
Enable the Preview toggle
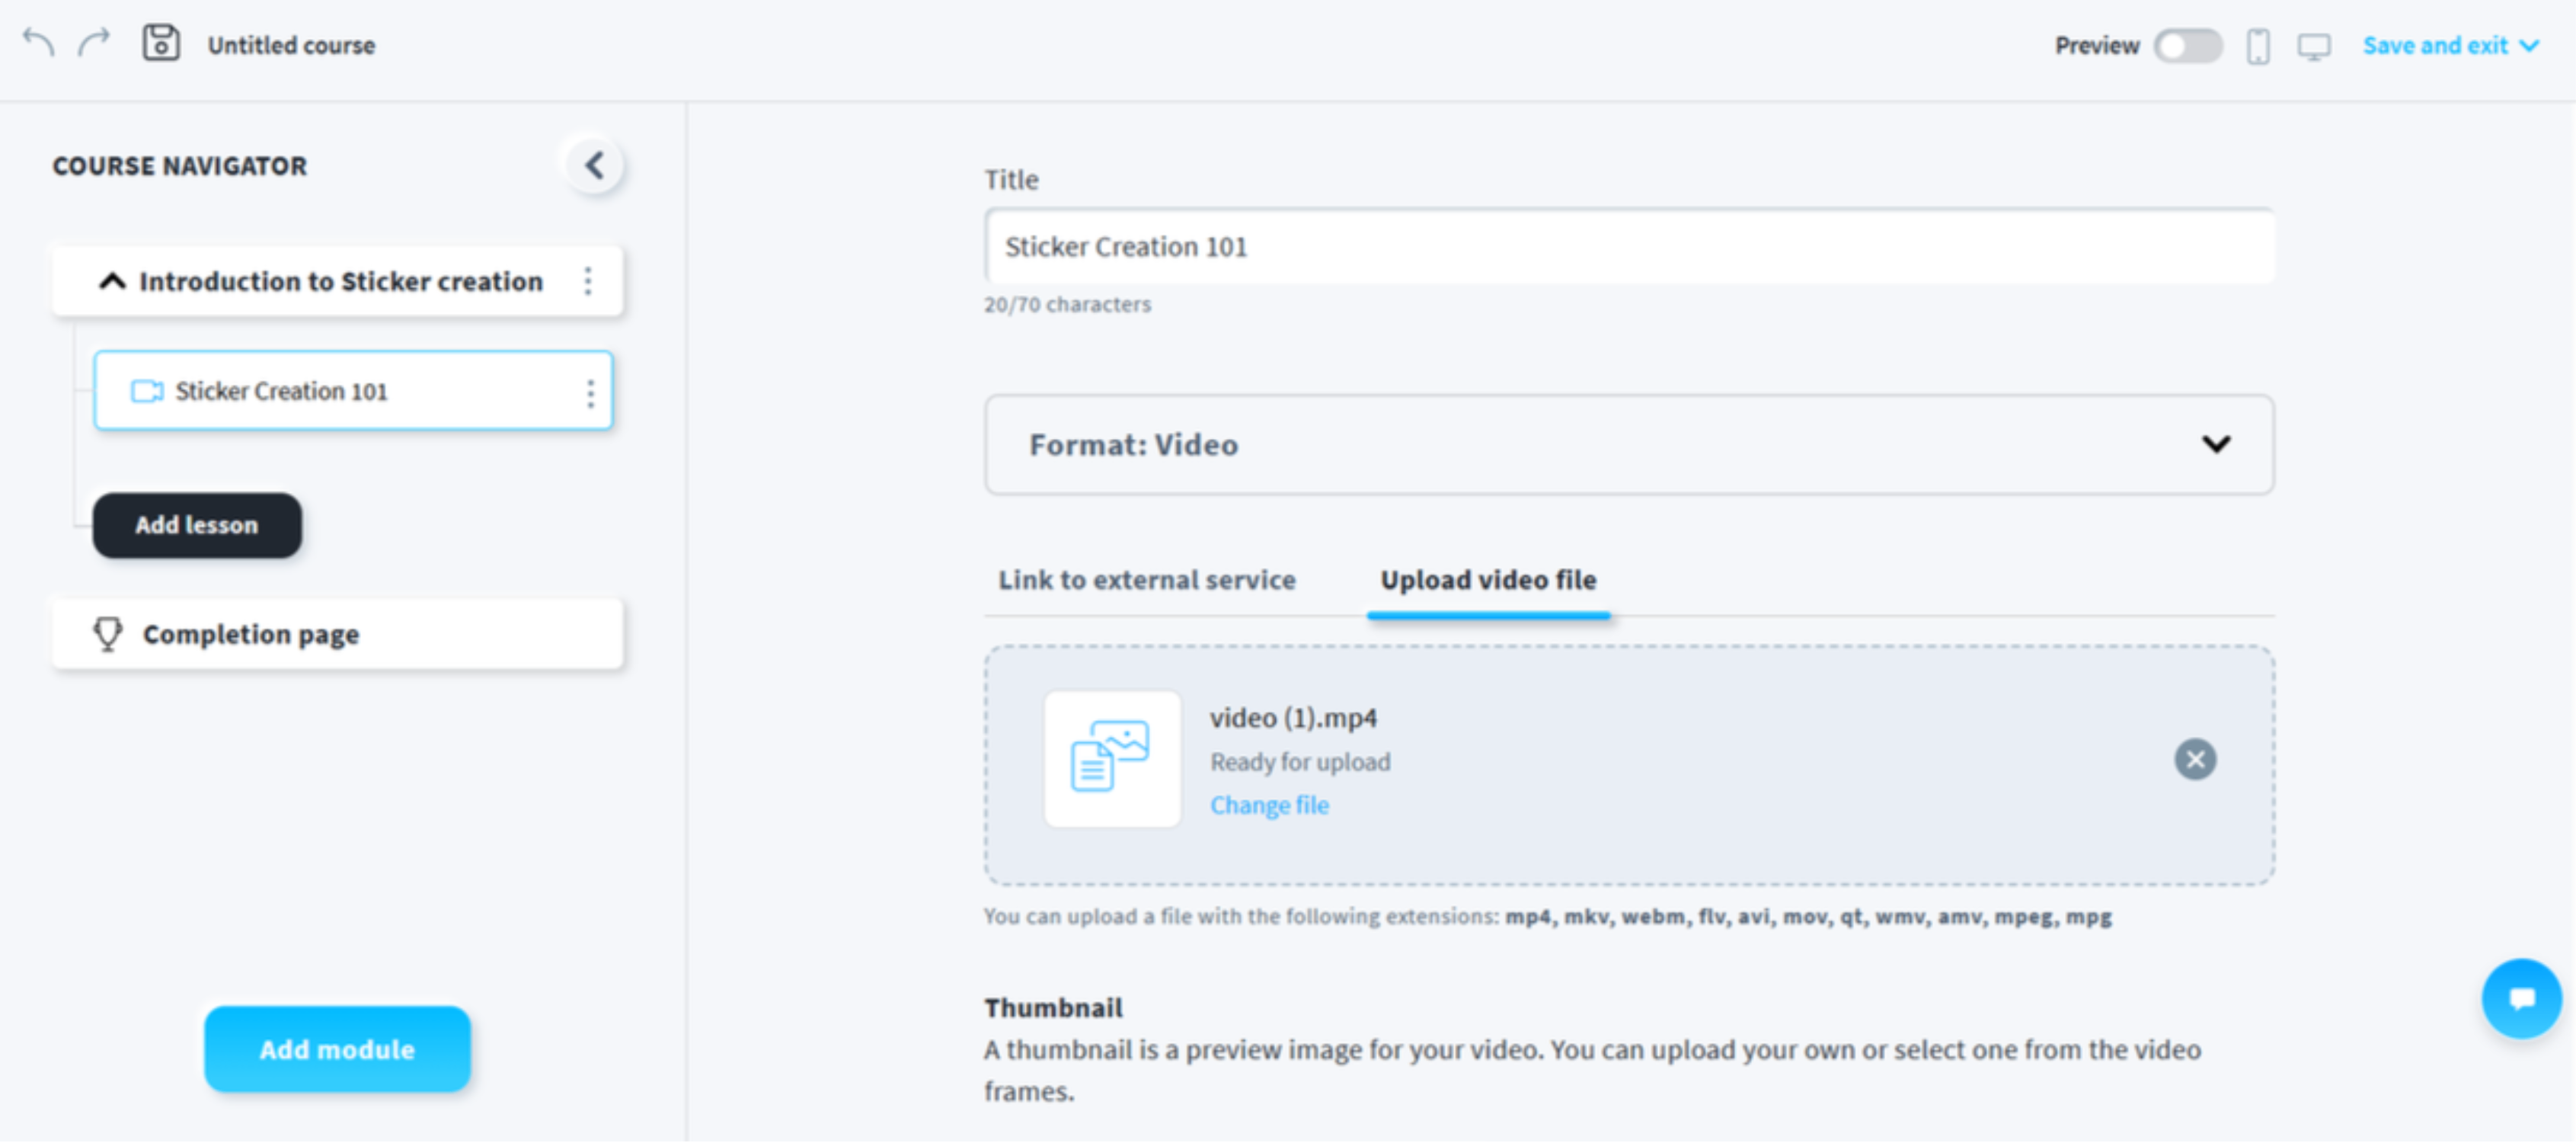click(x=2188, y=46)
